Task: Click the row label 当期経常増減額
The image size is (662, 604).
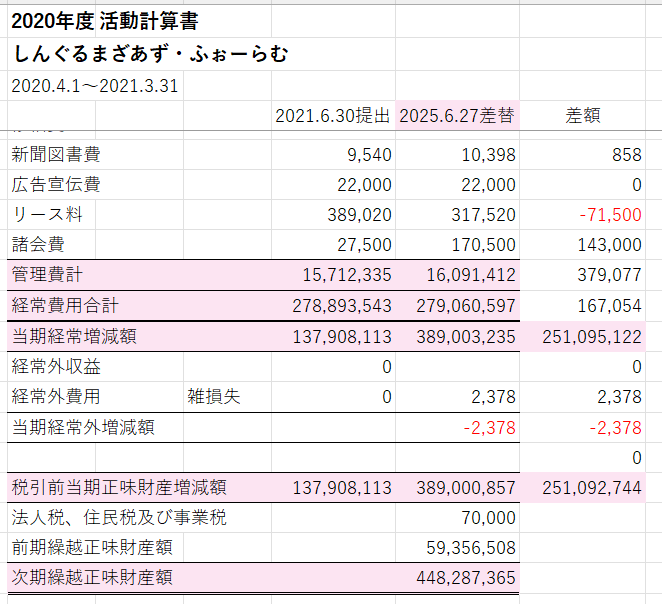Action: pos(74,336)
